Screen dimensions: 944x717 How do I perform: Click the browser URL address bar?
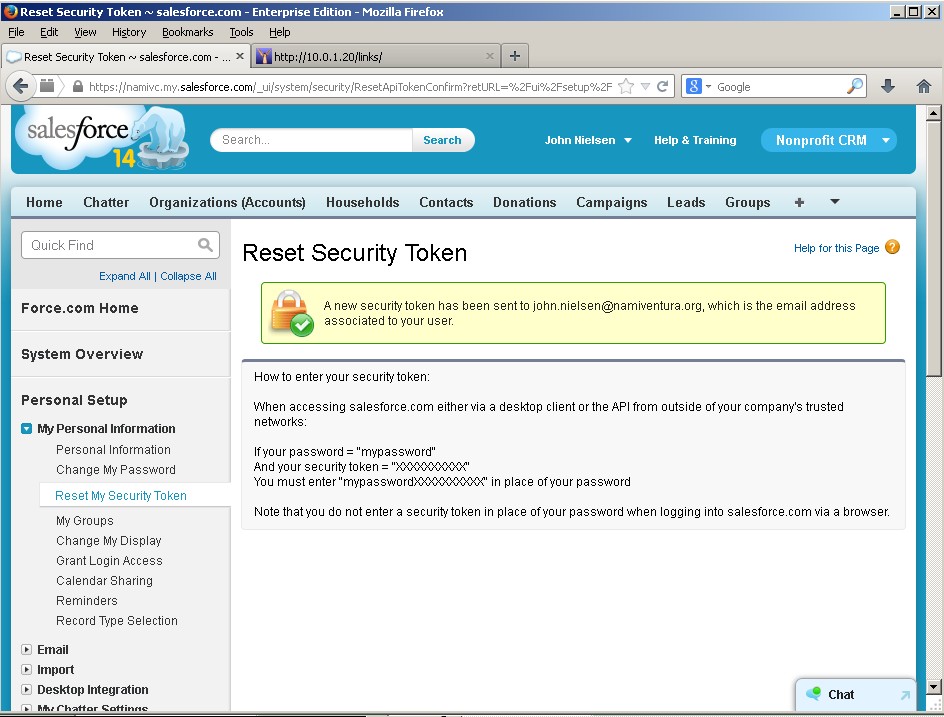[x=349, y=87]
